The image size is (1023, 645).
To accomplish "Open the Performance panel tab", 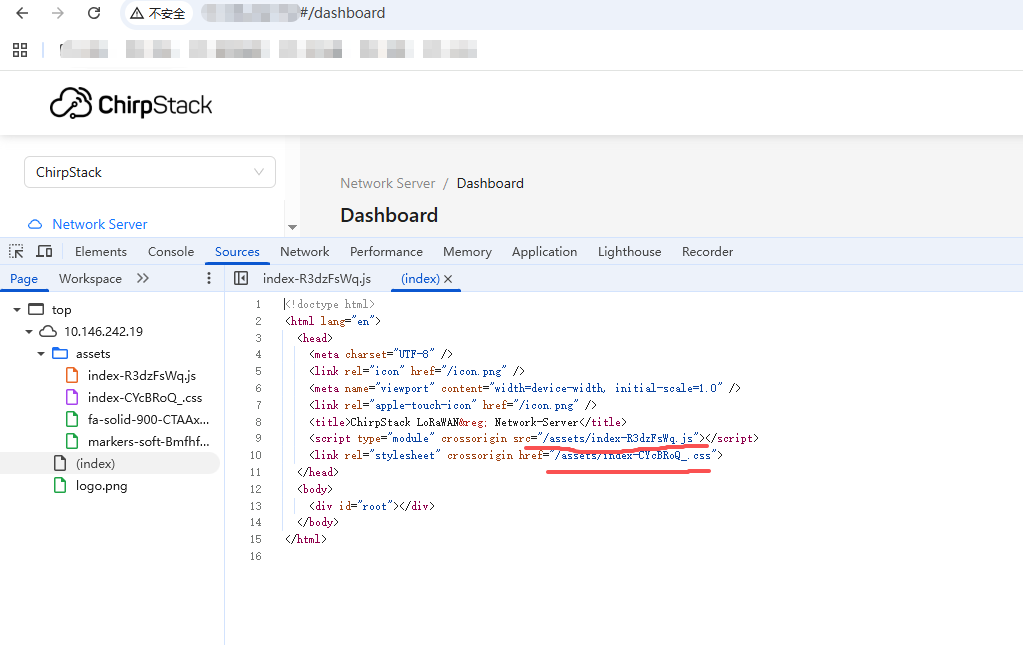I will [386, 252].
